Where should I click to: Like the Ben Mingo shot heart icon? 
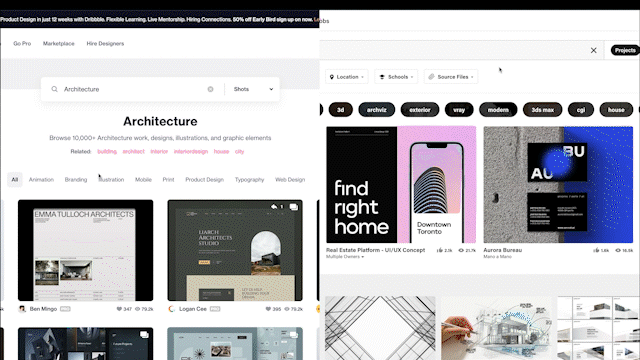[119, 309]
